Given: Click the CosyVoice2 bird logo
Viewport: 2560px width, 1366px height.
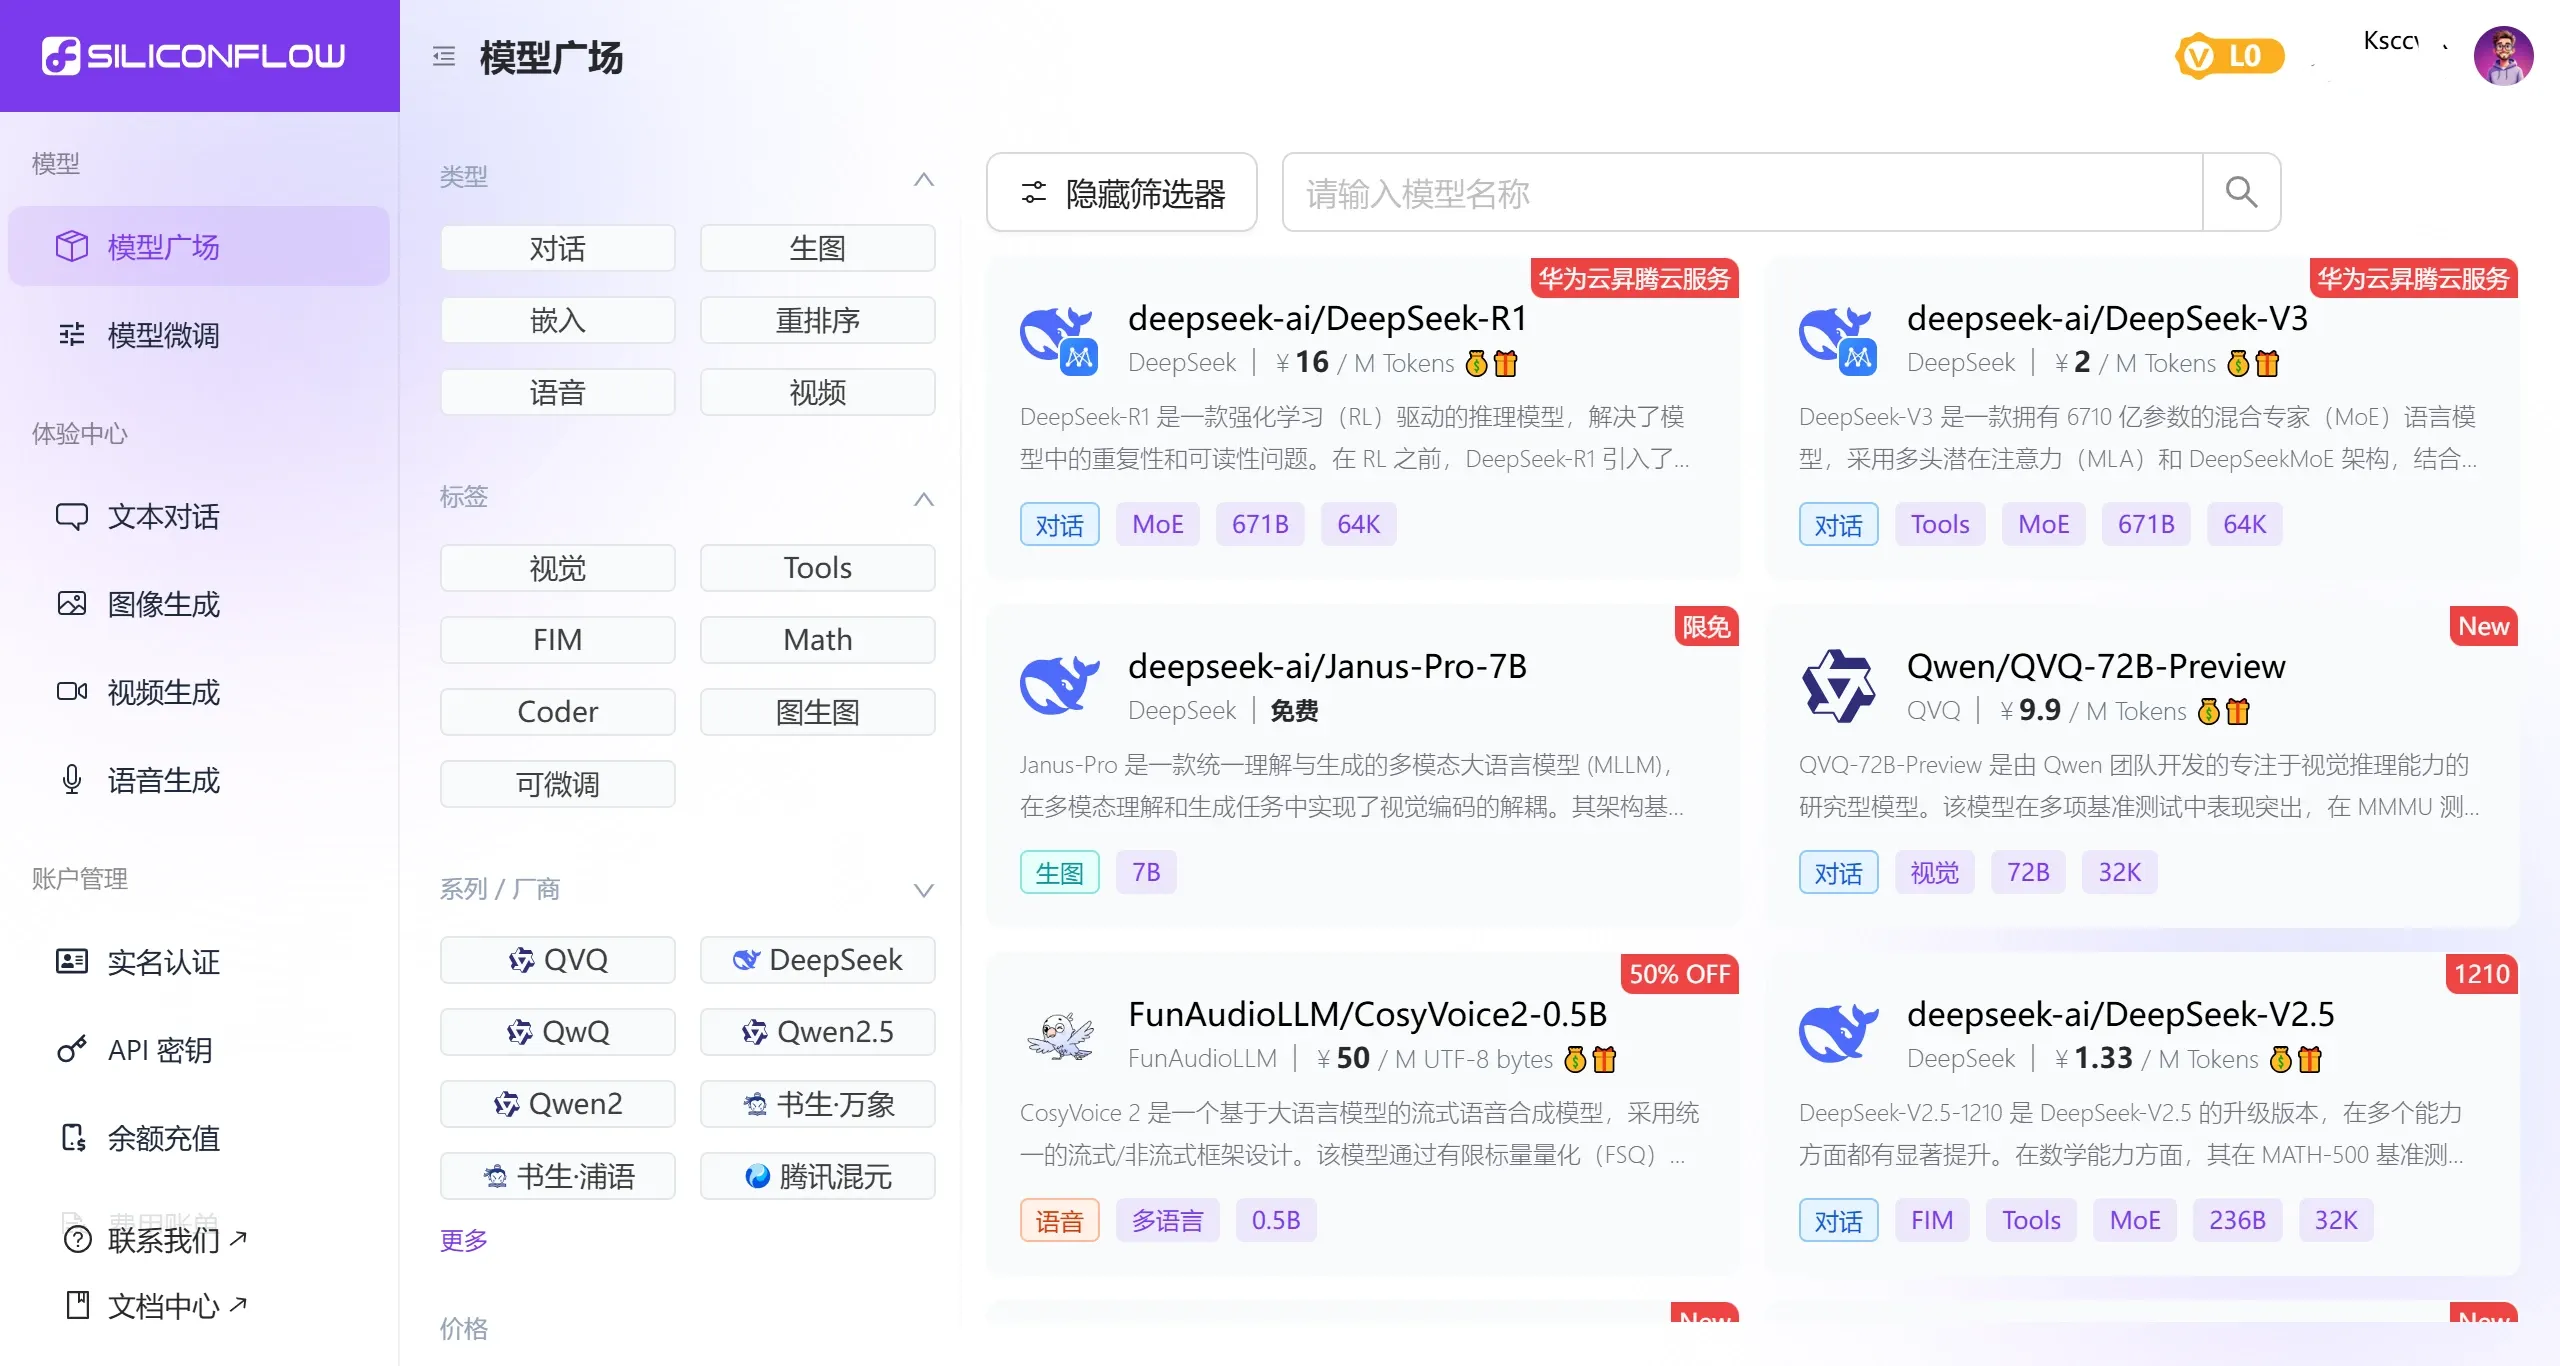Looking at the screenshot, I should click(1059, 1034).
